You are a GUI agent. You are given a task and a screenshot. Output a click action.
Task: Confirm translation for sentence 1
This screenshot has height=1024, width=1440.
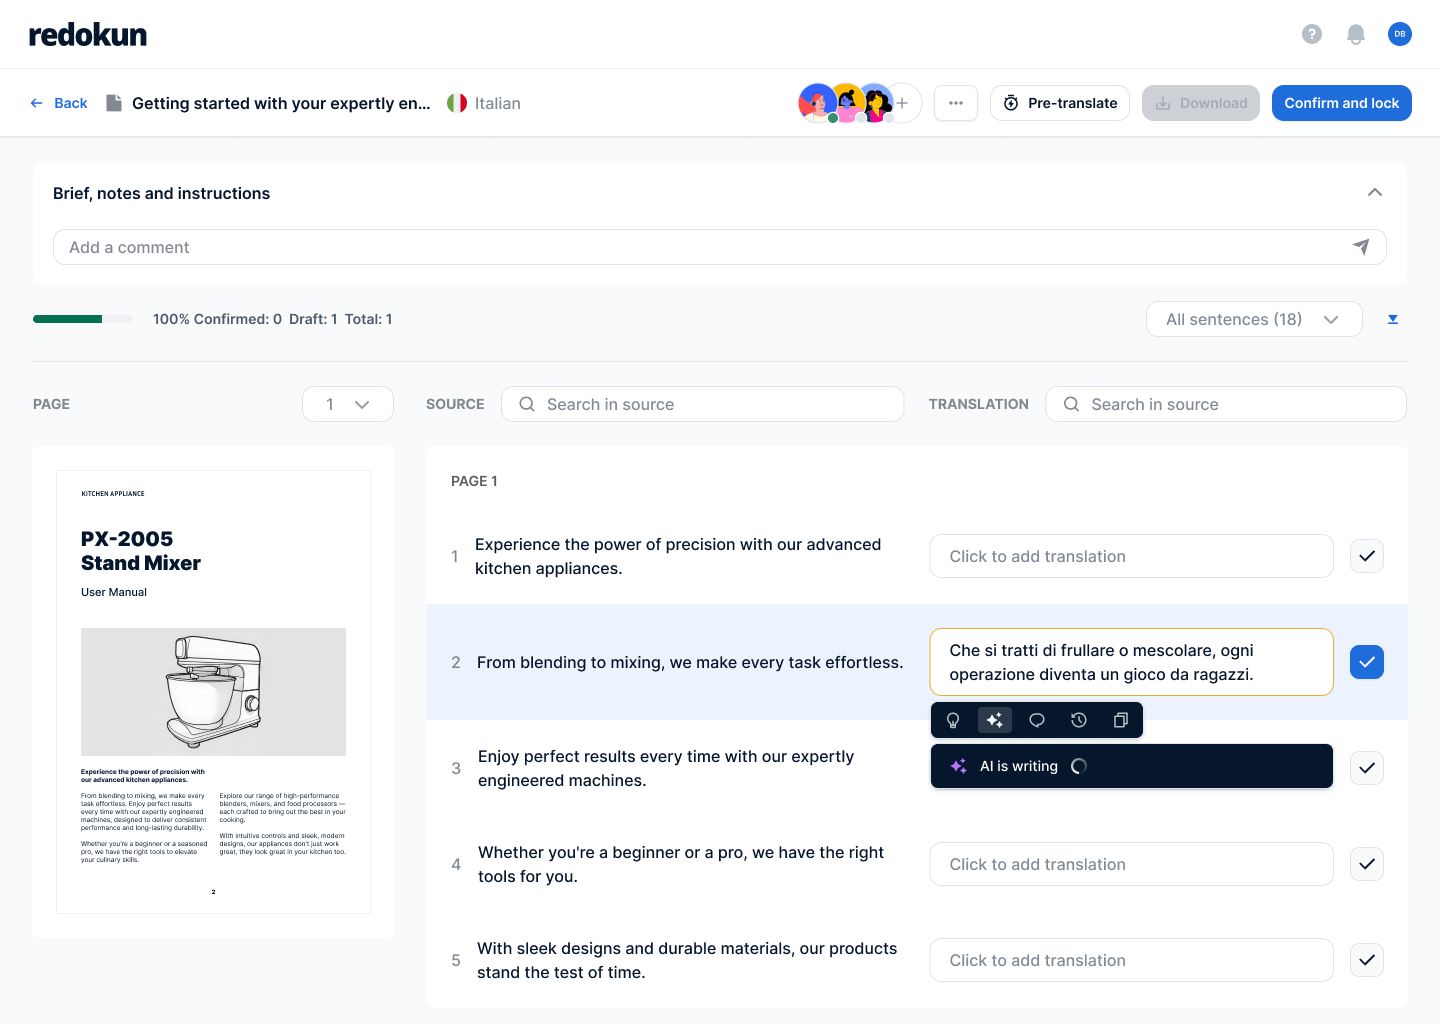[x=1367, y=556]
